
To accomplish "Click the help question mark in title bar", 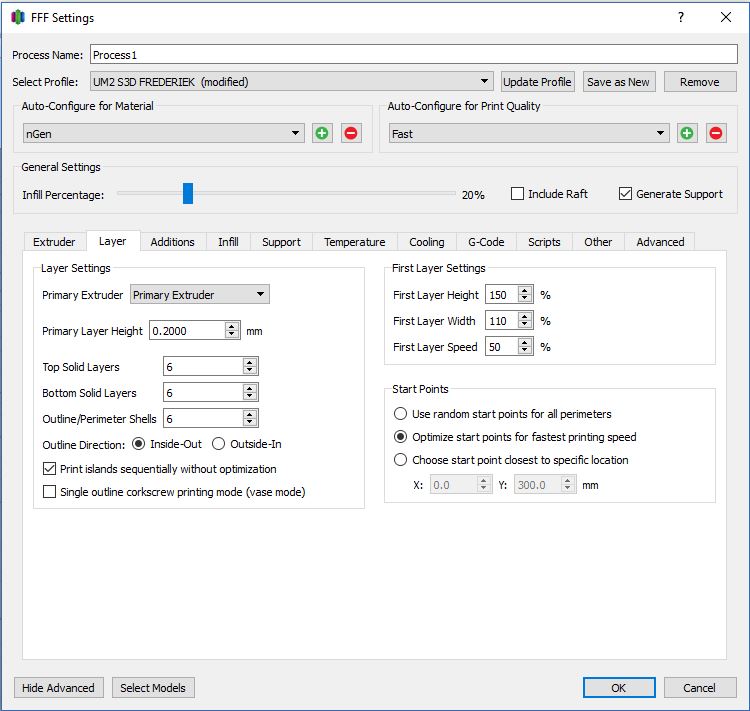I will (x=680, y=17).
